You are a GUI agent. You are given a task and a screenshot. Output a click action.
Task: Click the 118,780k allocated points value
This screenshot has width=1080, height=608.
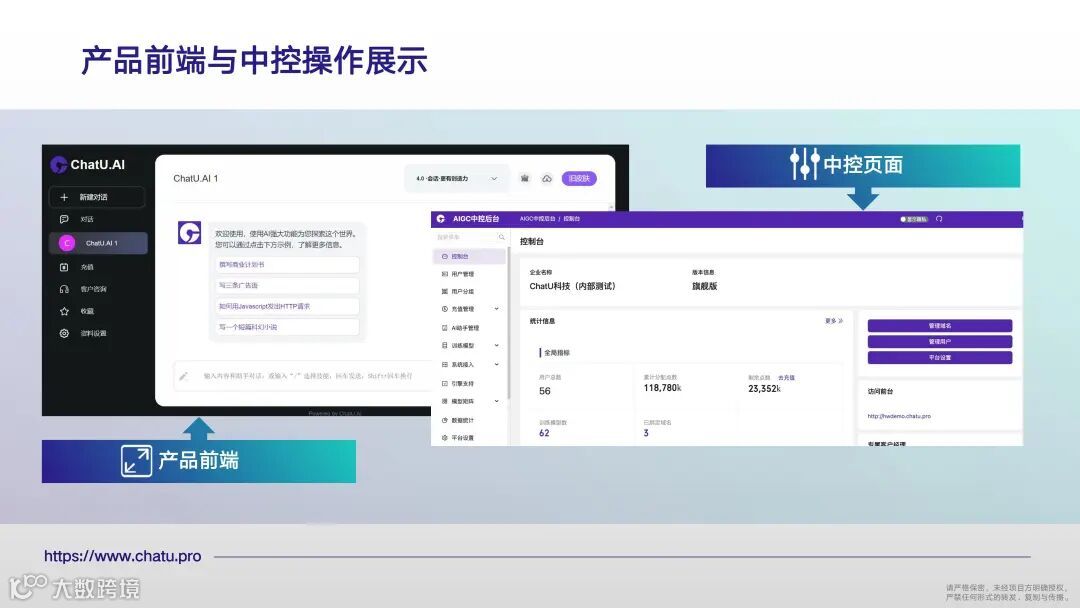[x=663, y=388]
